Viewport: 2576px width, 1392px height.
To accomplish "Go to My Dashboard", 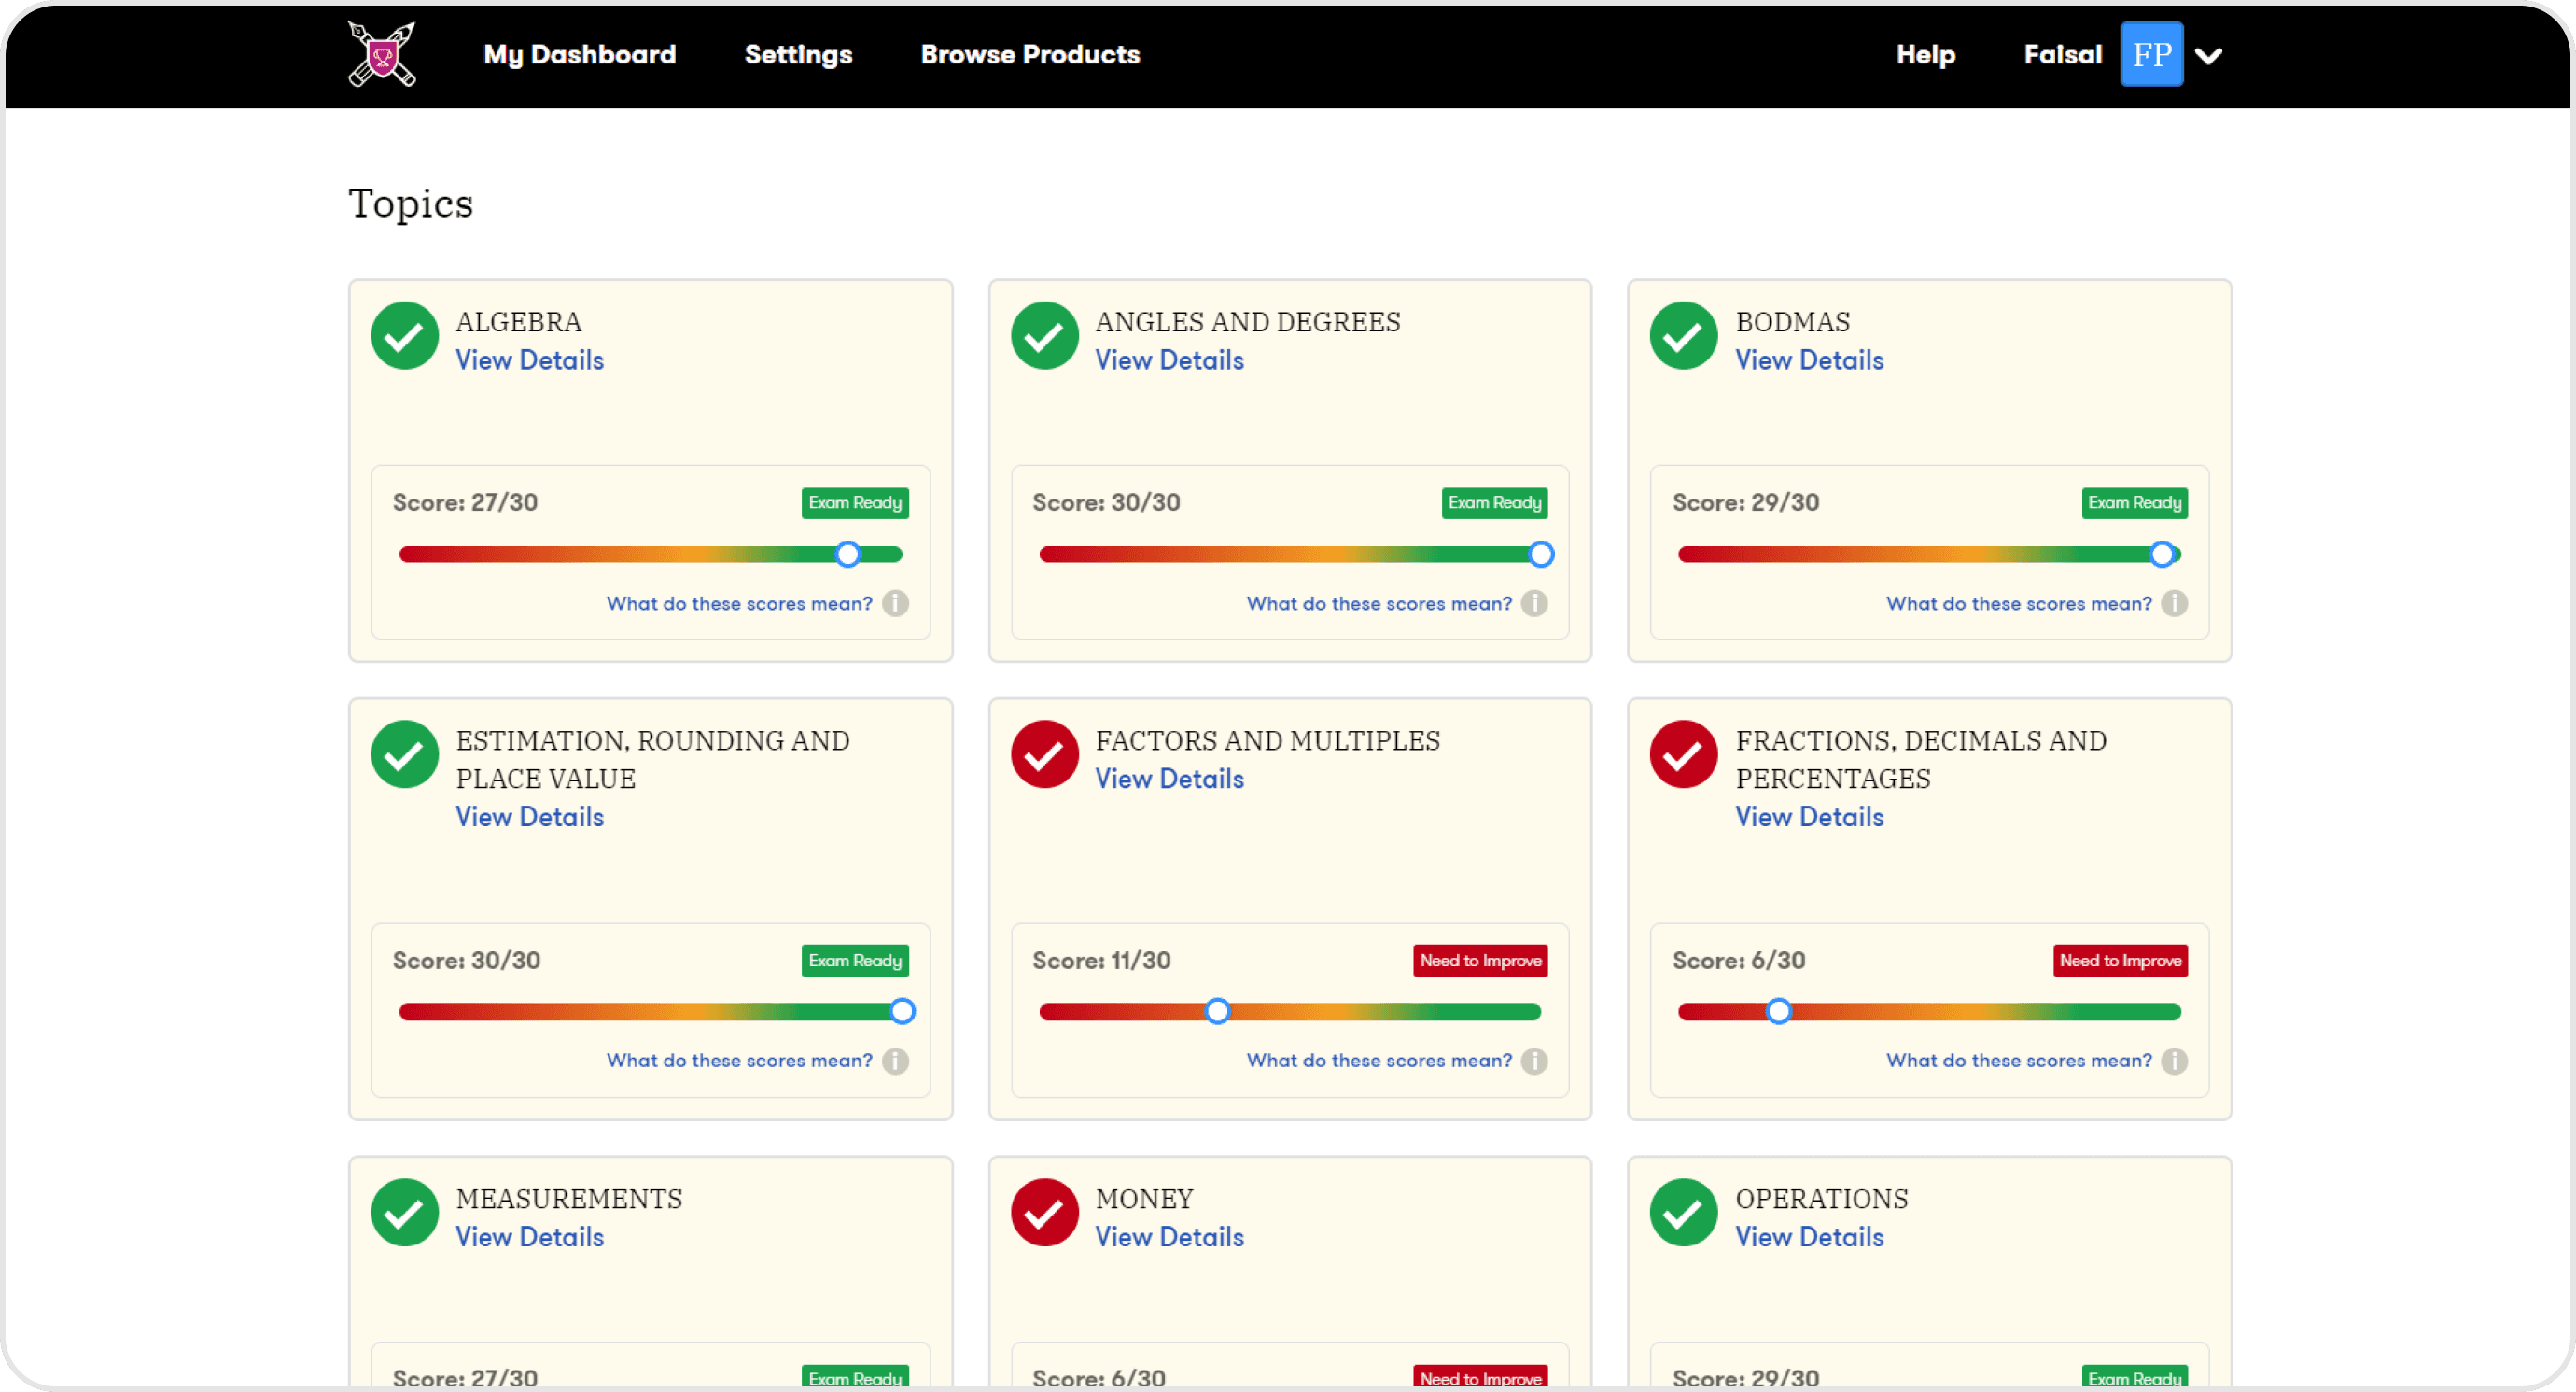I will (x=579, y=55).
